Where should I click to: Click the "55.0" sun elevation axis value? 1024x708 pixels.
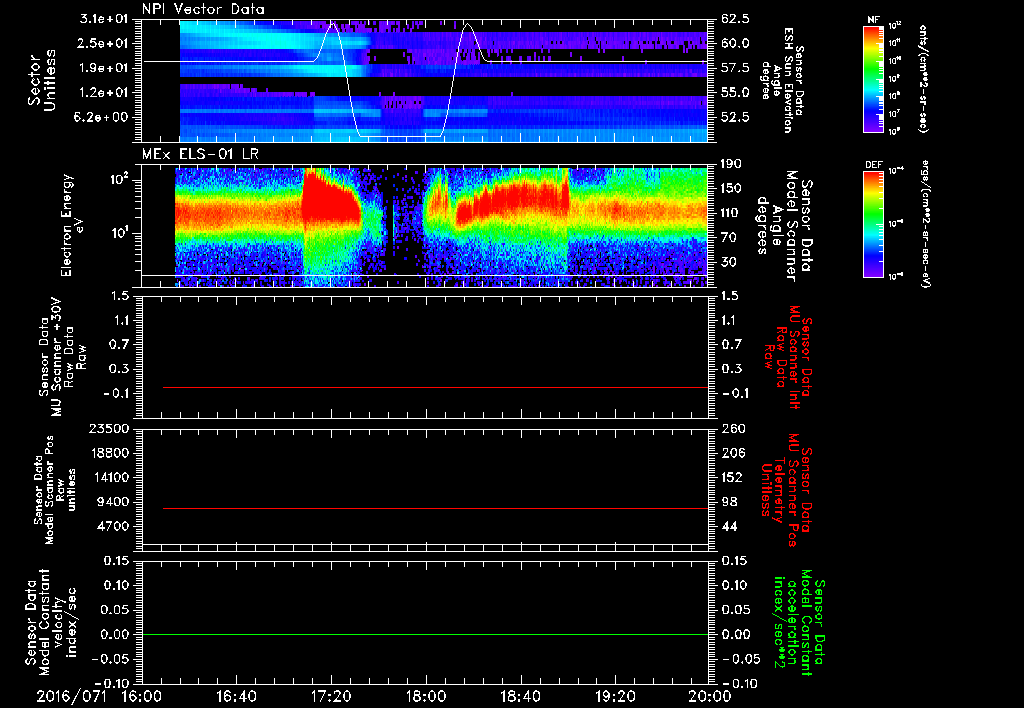pos(735,93)
